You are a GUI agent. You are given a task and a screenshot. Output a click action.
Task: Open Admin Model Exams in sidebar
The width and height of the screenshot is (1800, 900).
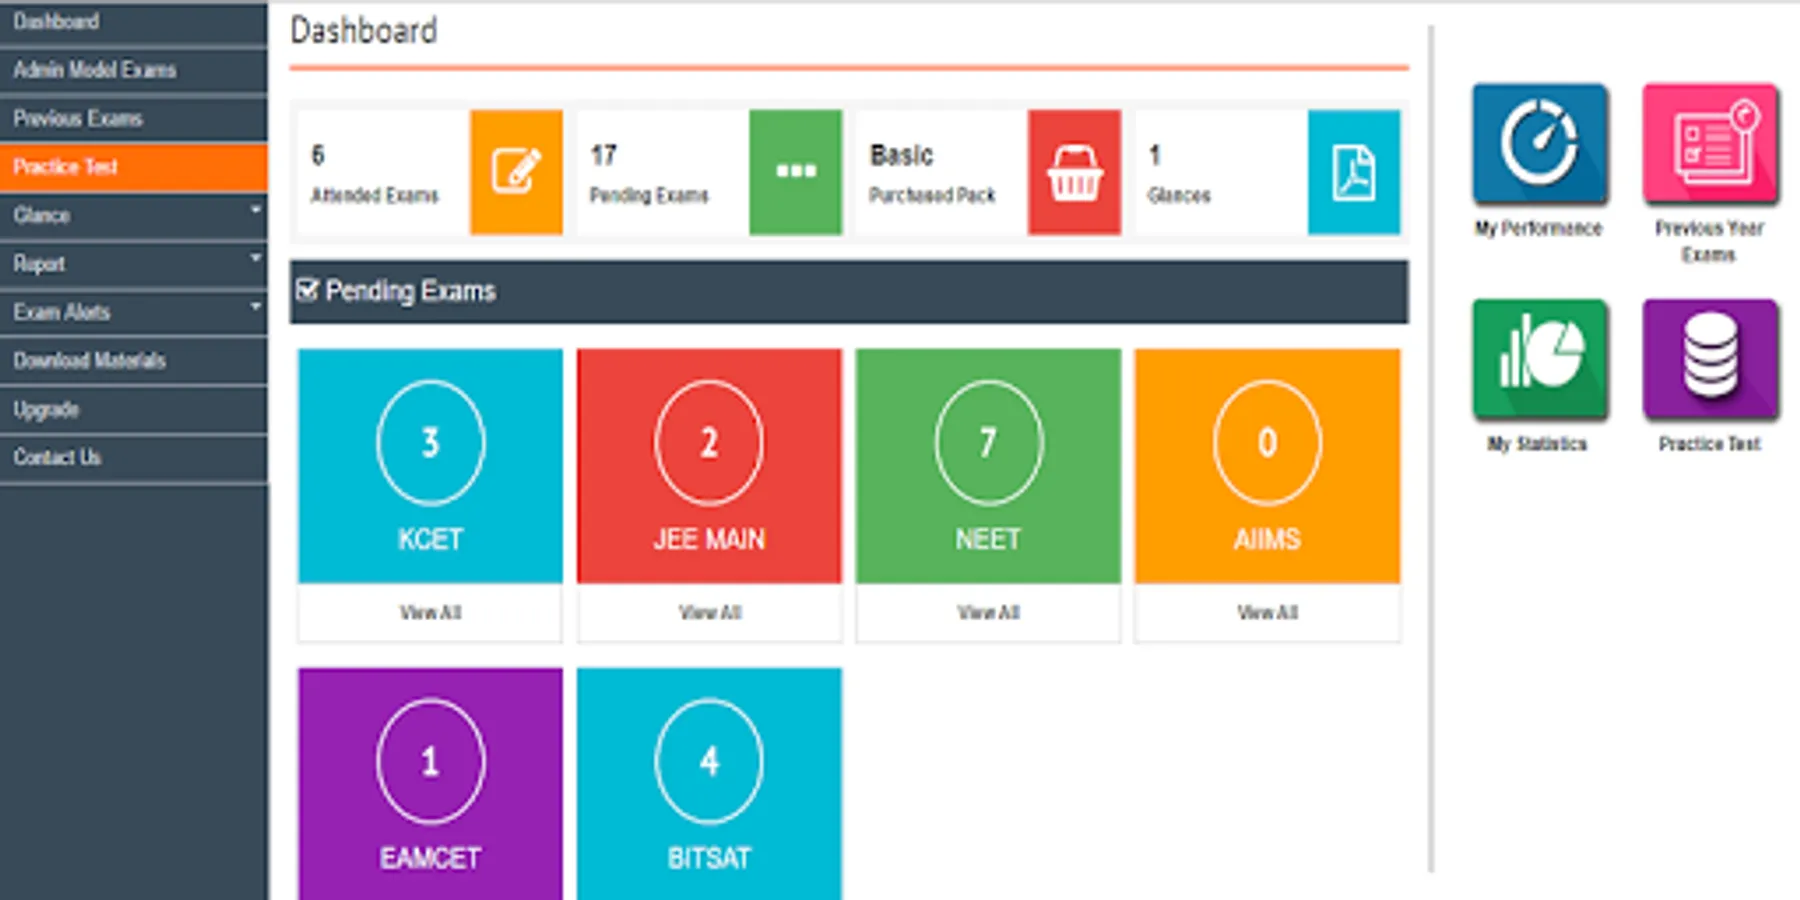(x=134, y=70)
